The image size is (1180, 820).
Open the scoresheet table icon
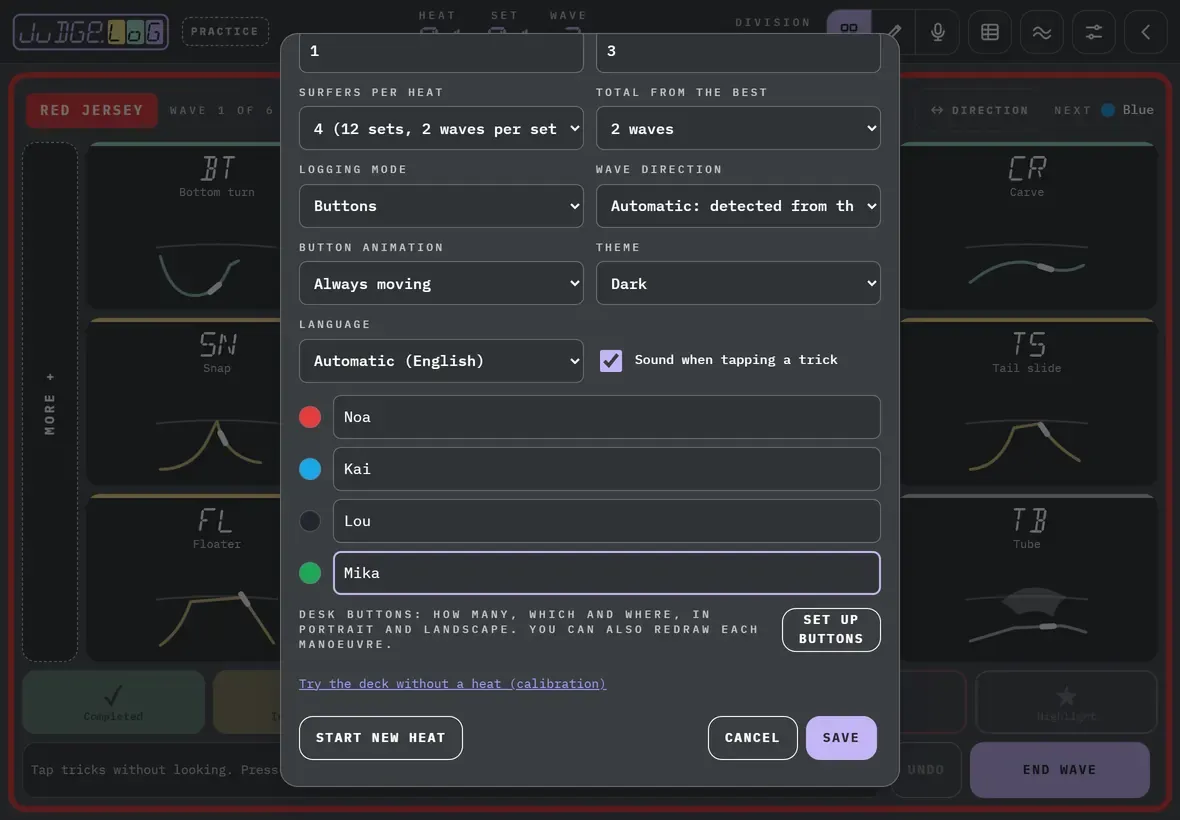990,32
